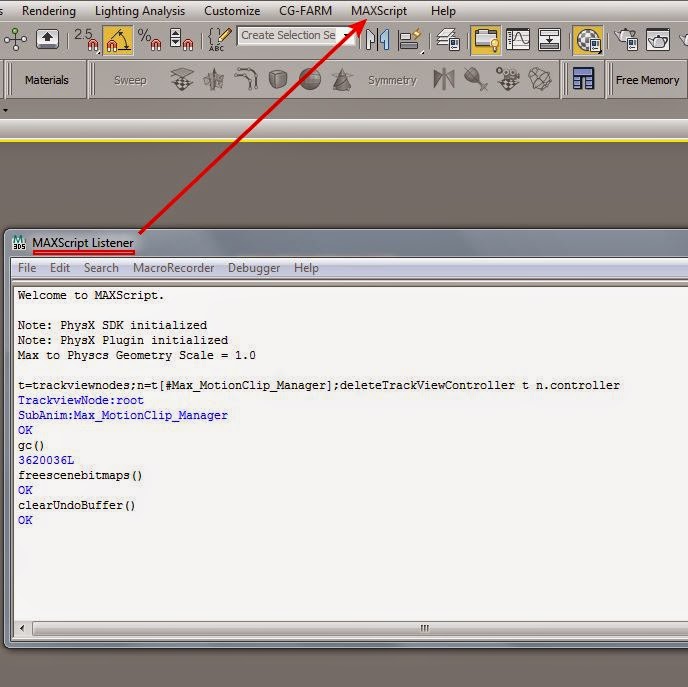Open the MAXScript menu
Screen dimensions: 688x687
[379, 11]
